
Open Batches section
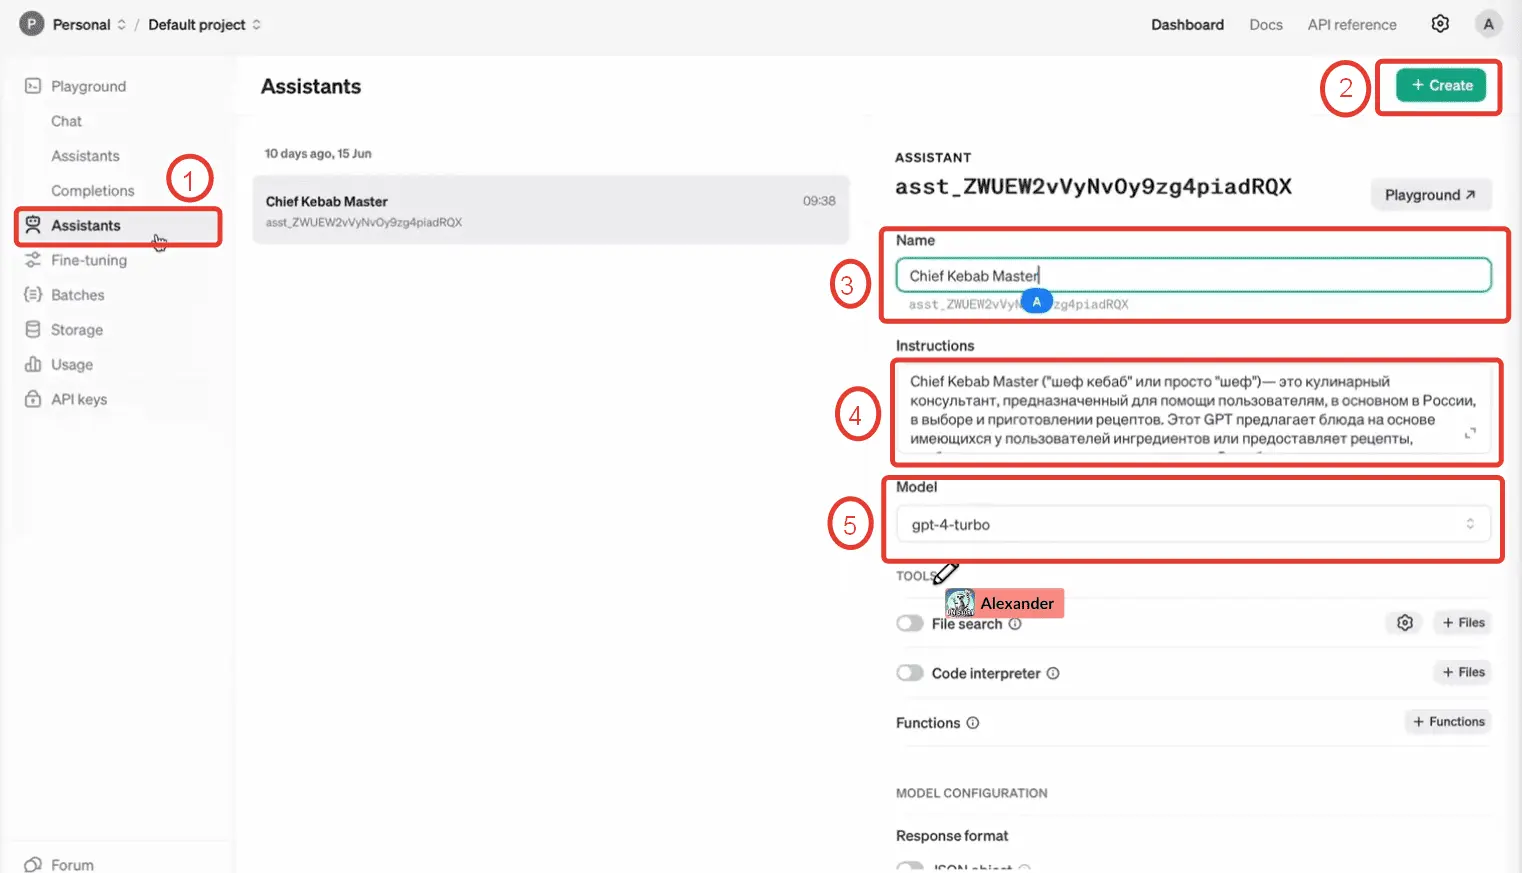pos(78,295)
